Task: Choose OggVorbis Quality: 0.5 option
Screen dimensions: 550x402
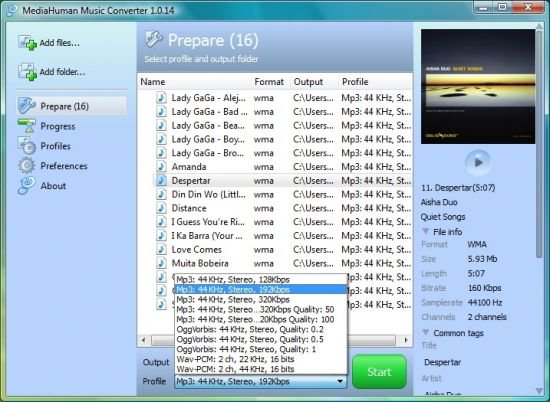Action: pyautogui.click(x=261, y=339)
